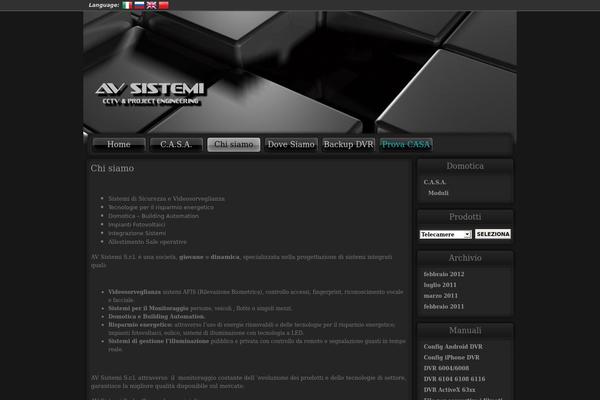
Task: Open Config Android DVR manual
Action: point(453,346)
